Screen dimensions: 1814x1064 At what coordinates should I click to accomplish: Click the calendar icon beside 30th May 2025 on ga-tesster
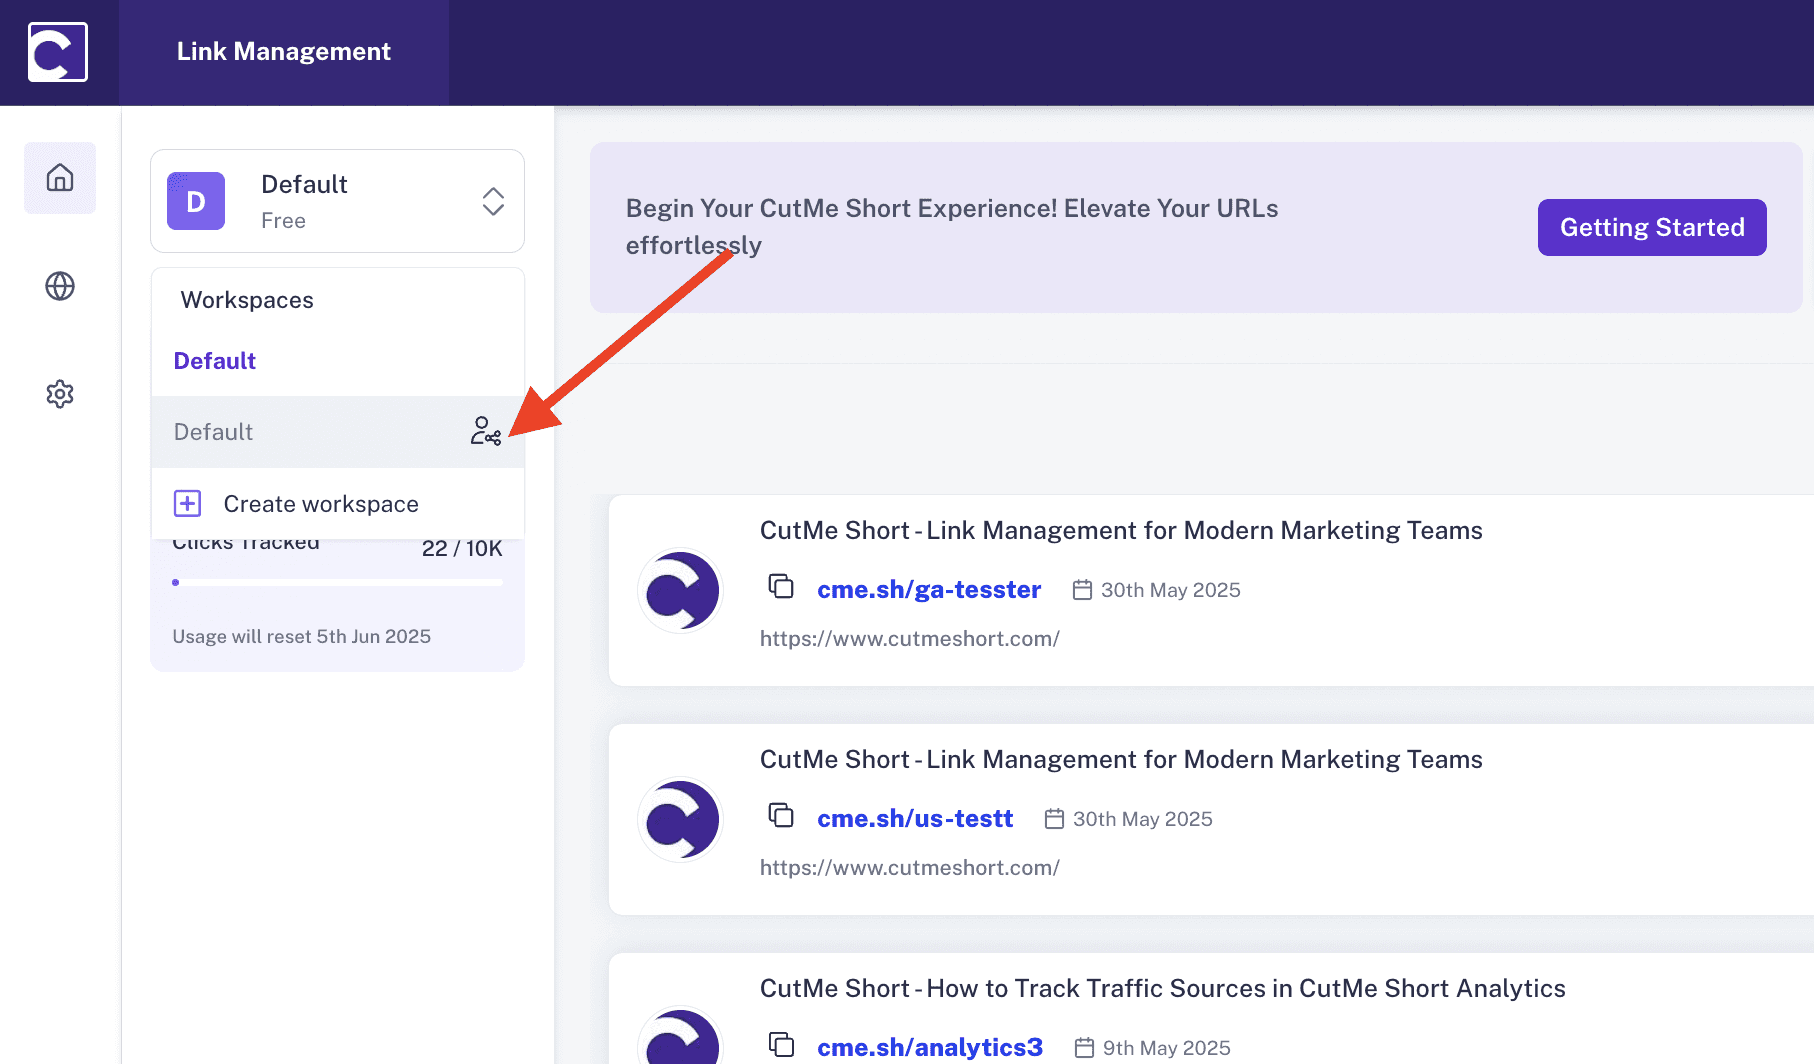[x=1082, y=590]
